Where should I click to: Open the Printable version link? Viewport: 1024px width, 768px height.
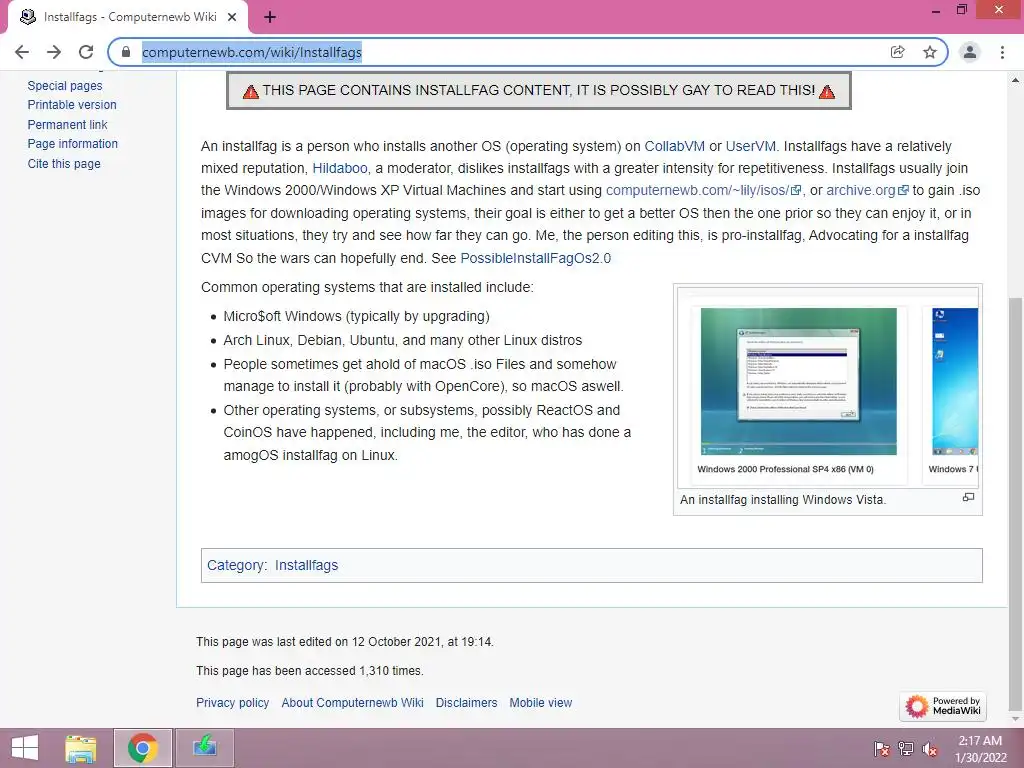click(x=72, y=104)
